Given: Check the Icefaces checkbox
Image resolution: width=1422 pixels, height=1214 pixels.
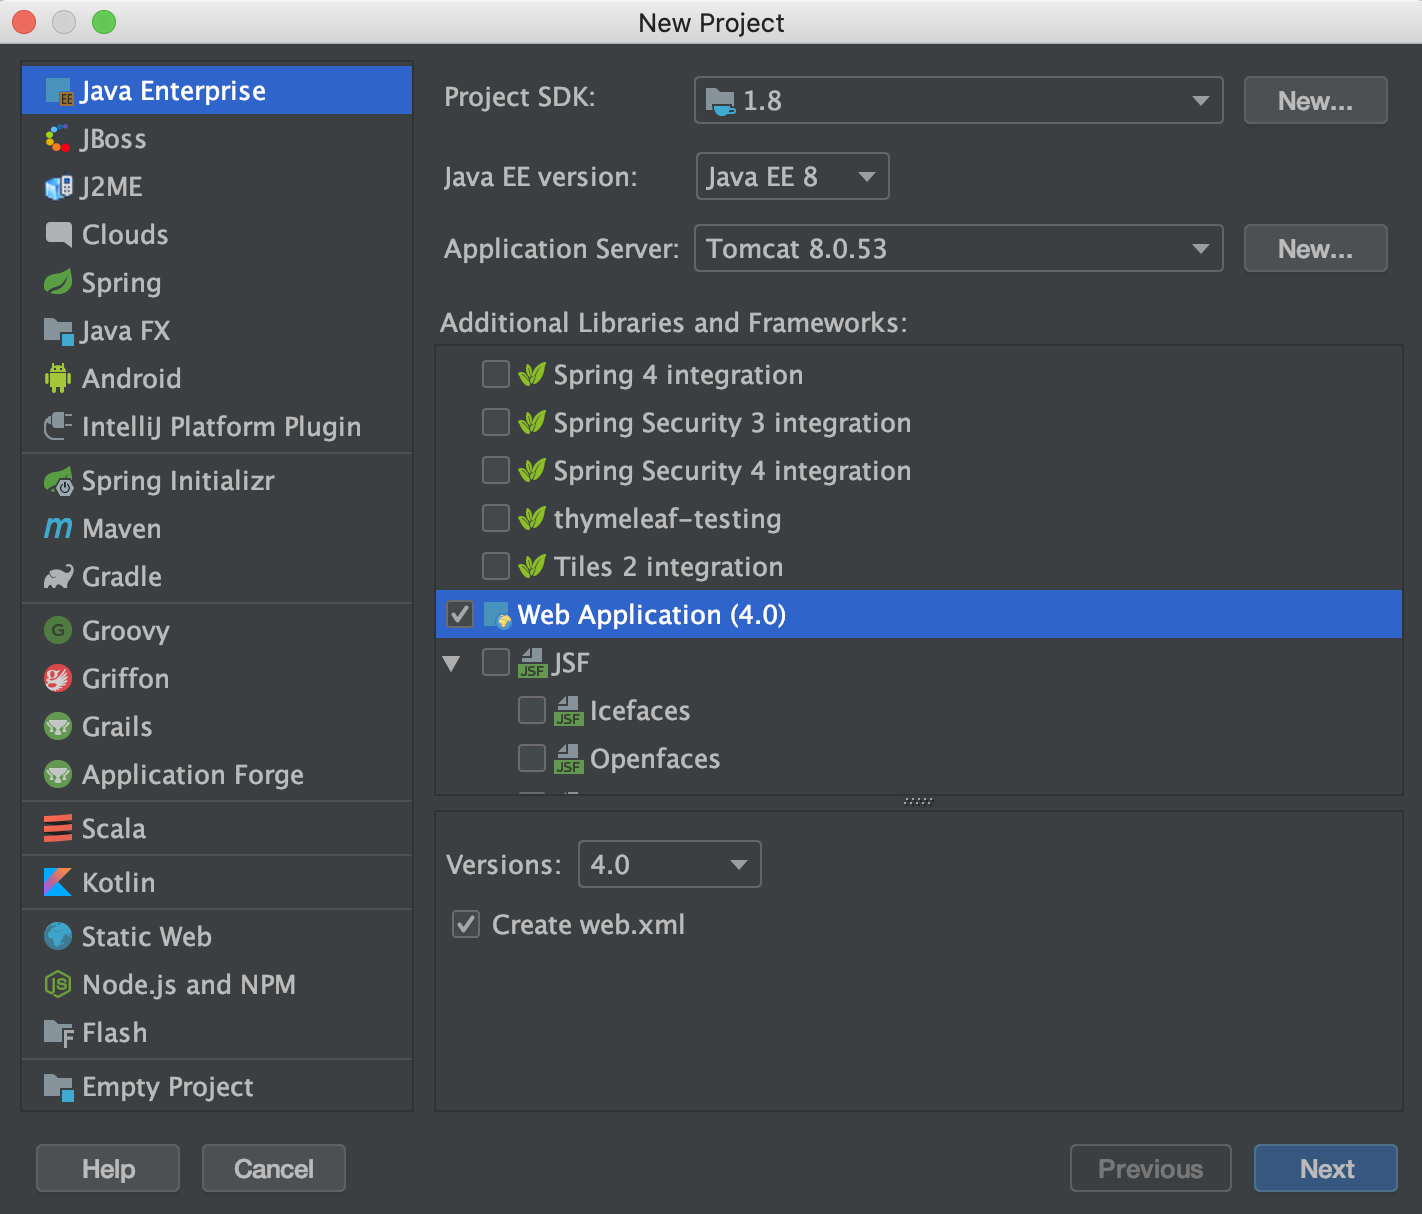Looking at the screenshot, I should pyautogui.click(x=532, y=710).
